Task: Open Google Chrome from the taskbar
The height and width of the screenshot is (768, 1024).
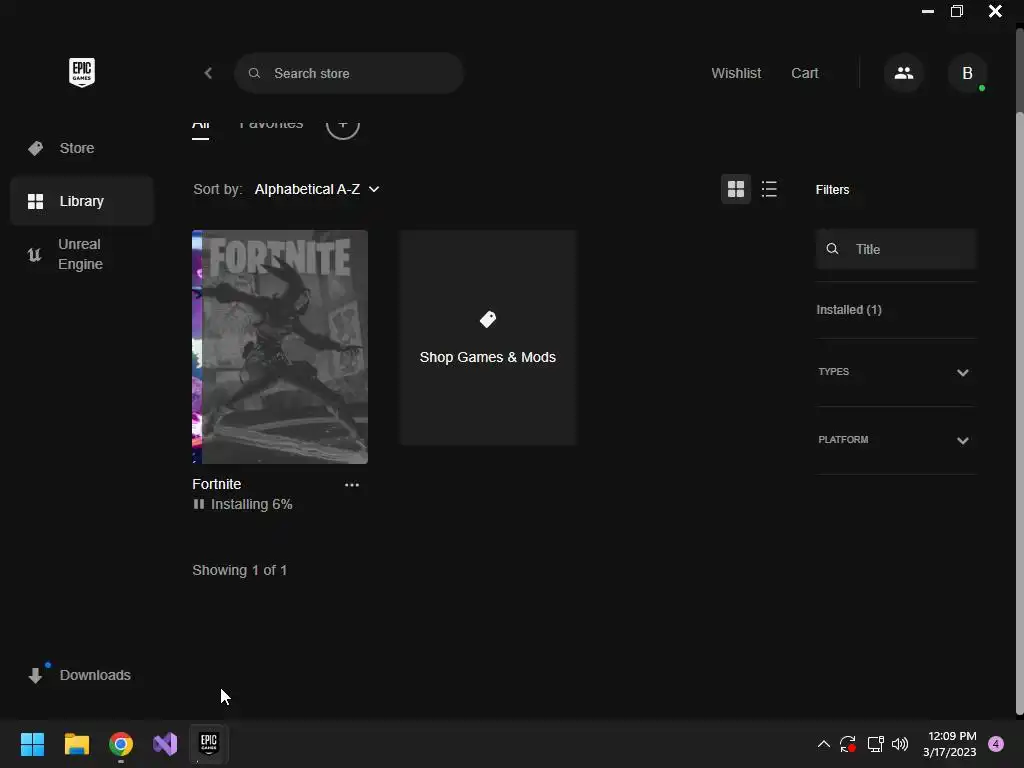Action: [x=121, y=744]
